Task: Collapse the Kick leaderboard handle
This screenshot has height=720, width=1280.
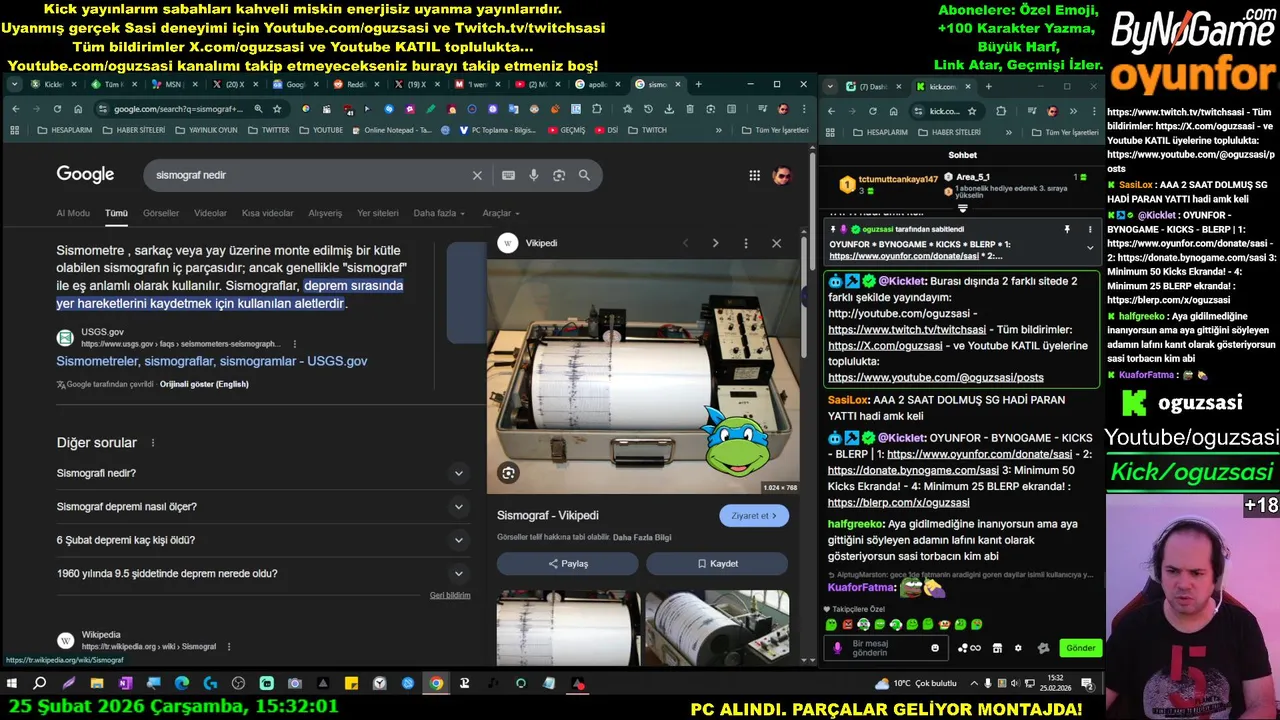Action: (963, 208)
